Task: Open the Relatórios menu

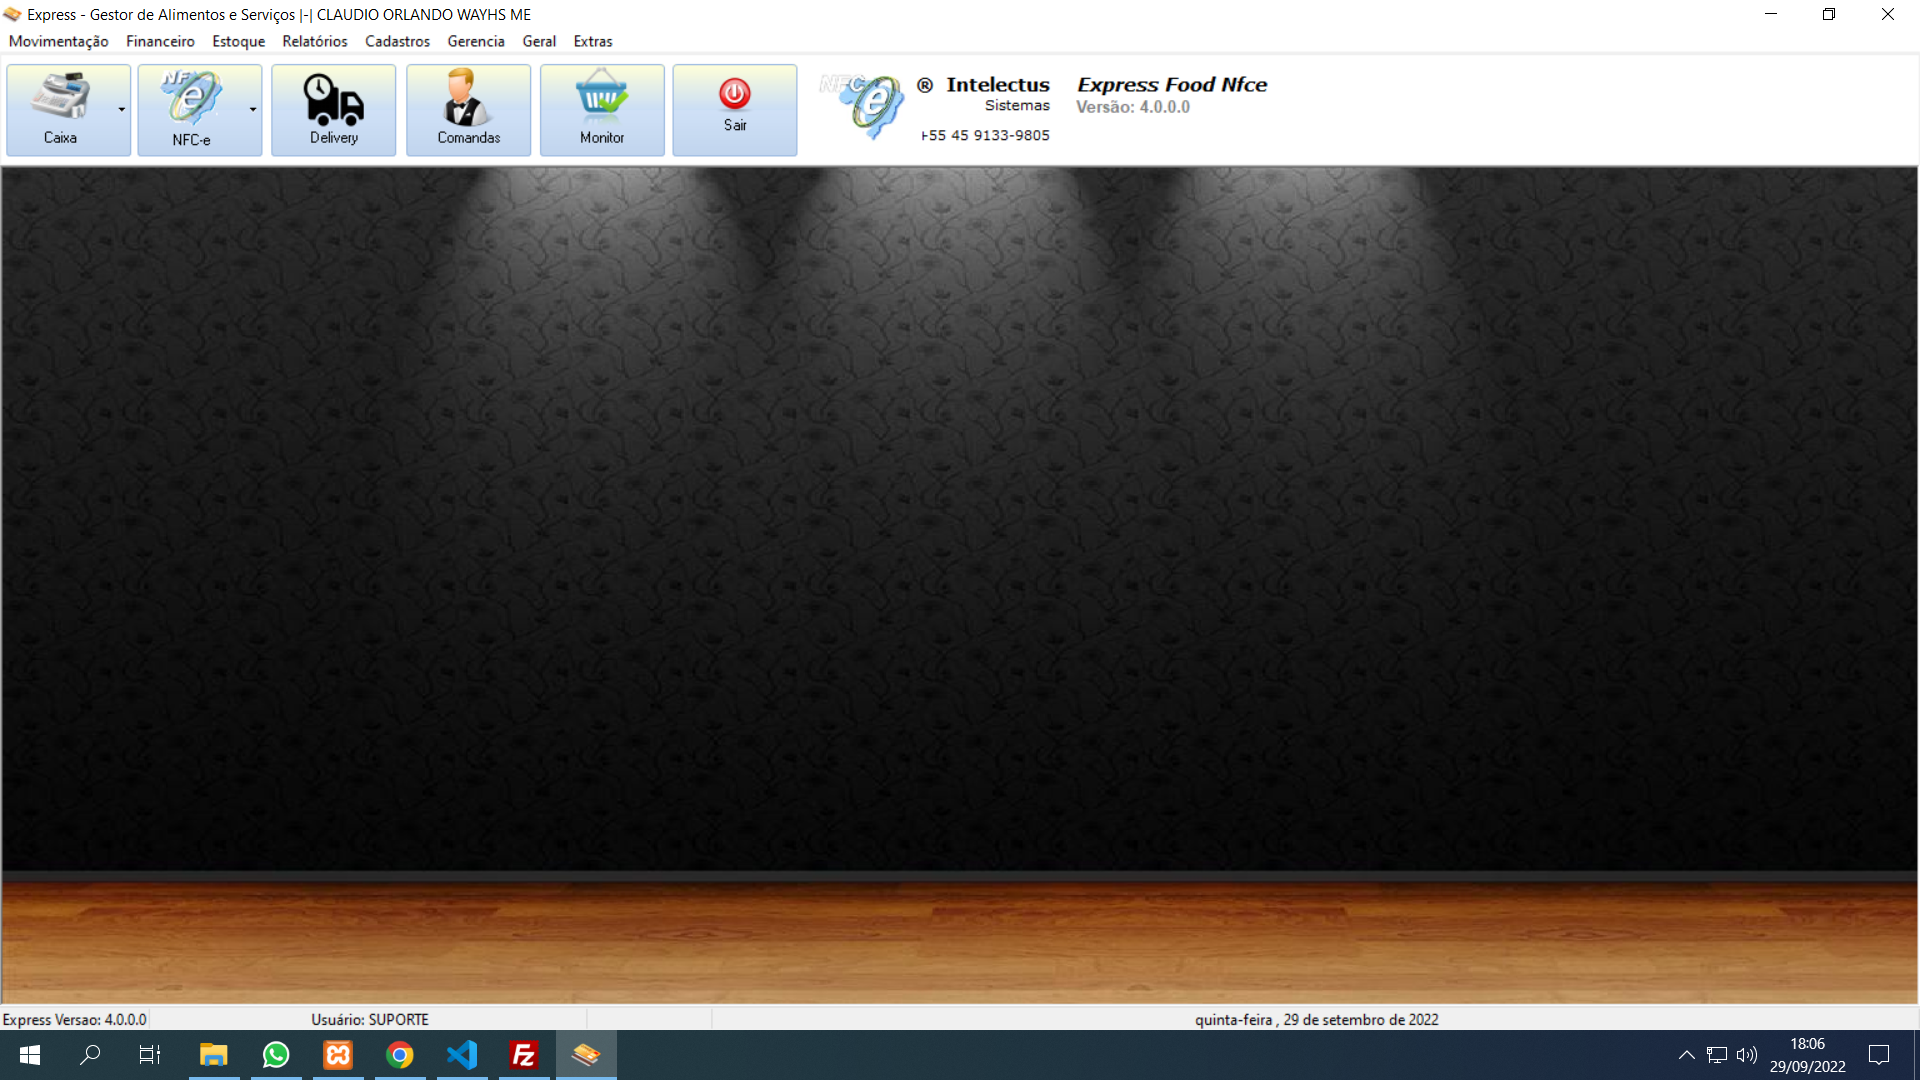Action: [x=315, y=41]
